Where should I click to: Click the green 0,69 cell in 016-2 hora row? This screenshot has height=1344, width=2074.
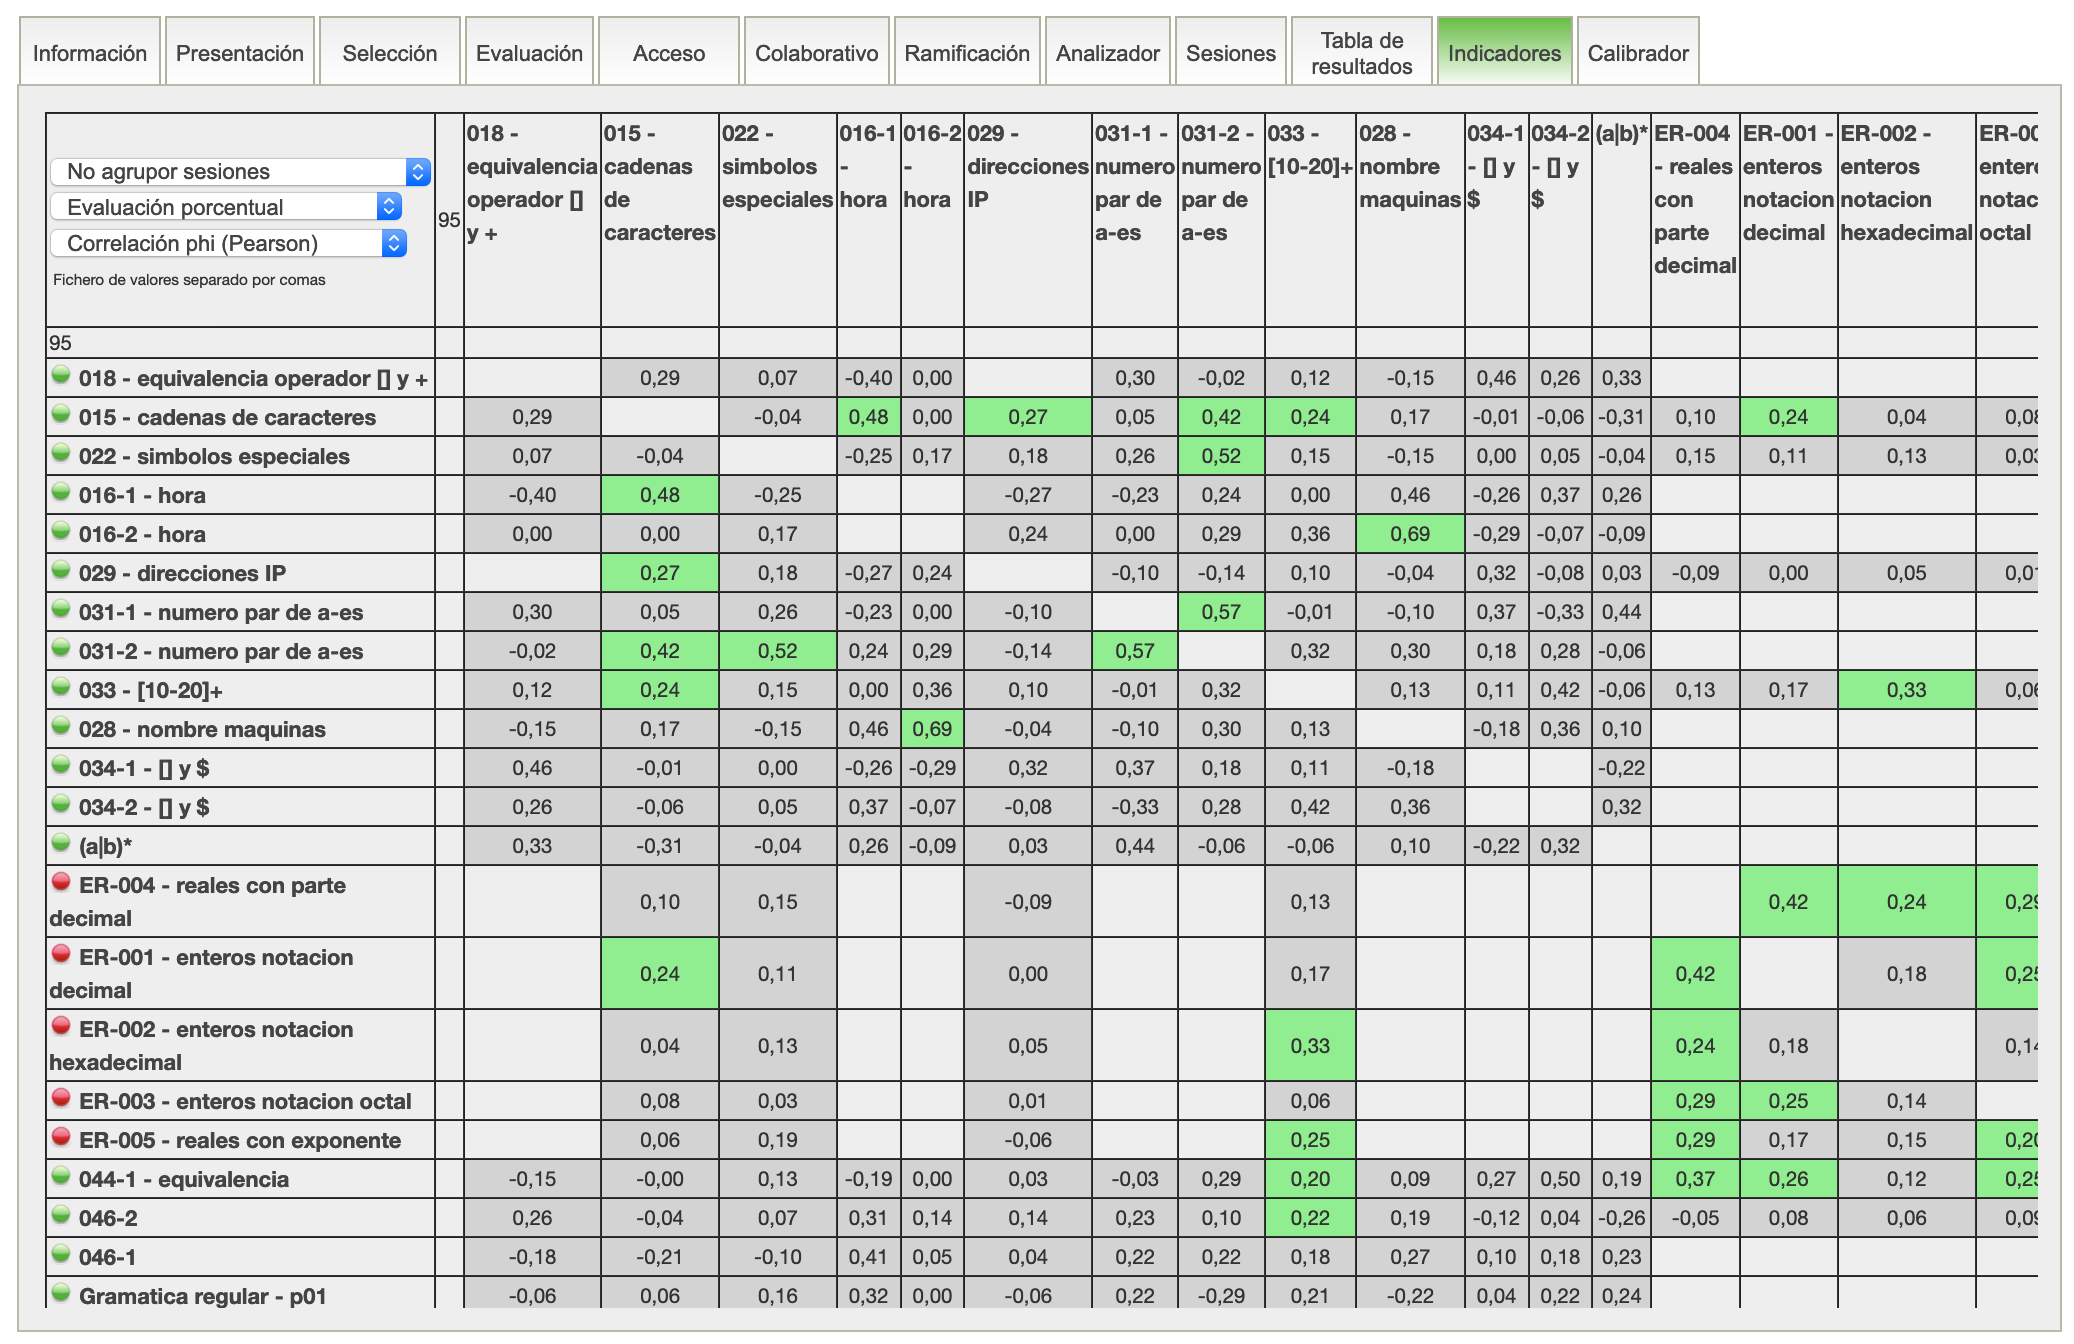tap(1409, 534)
